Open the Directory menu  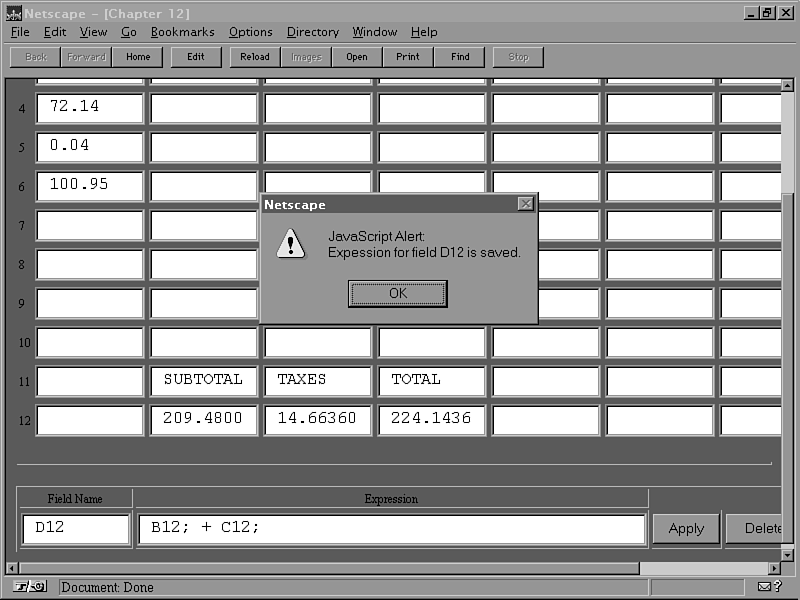(312, 32)
